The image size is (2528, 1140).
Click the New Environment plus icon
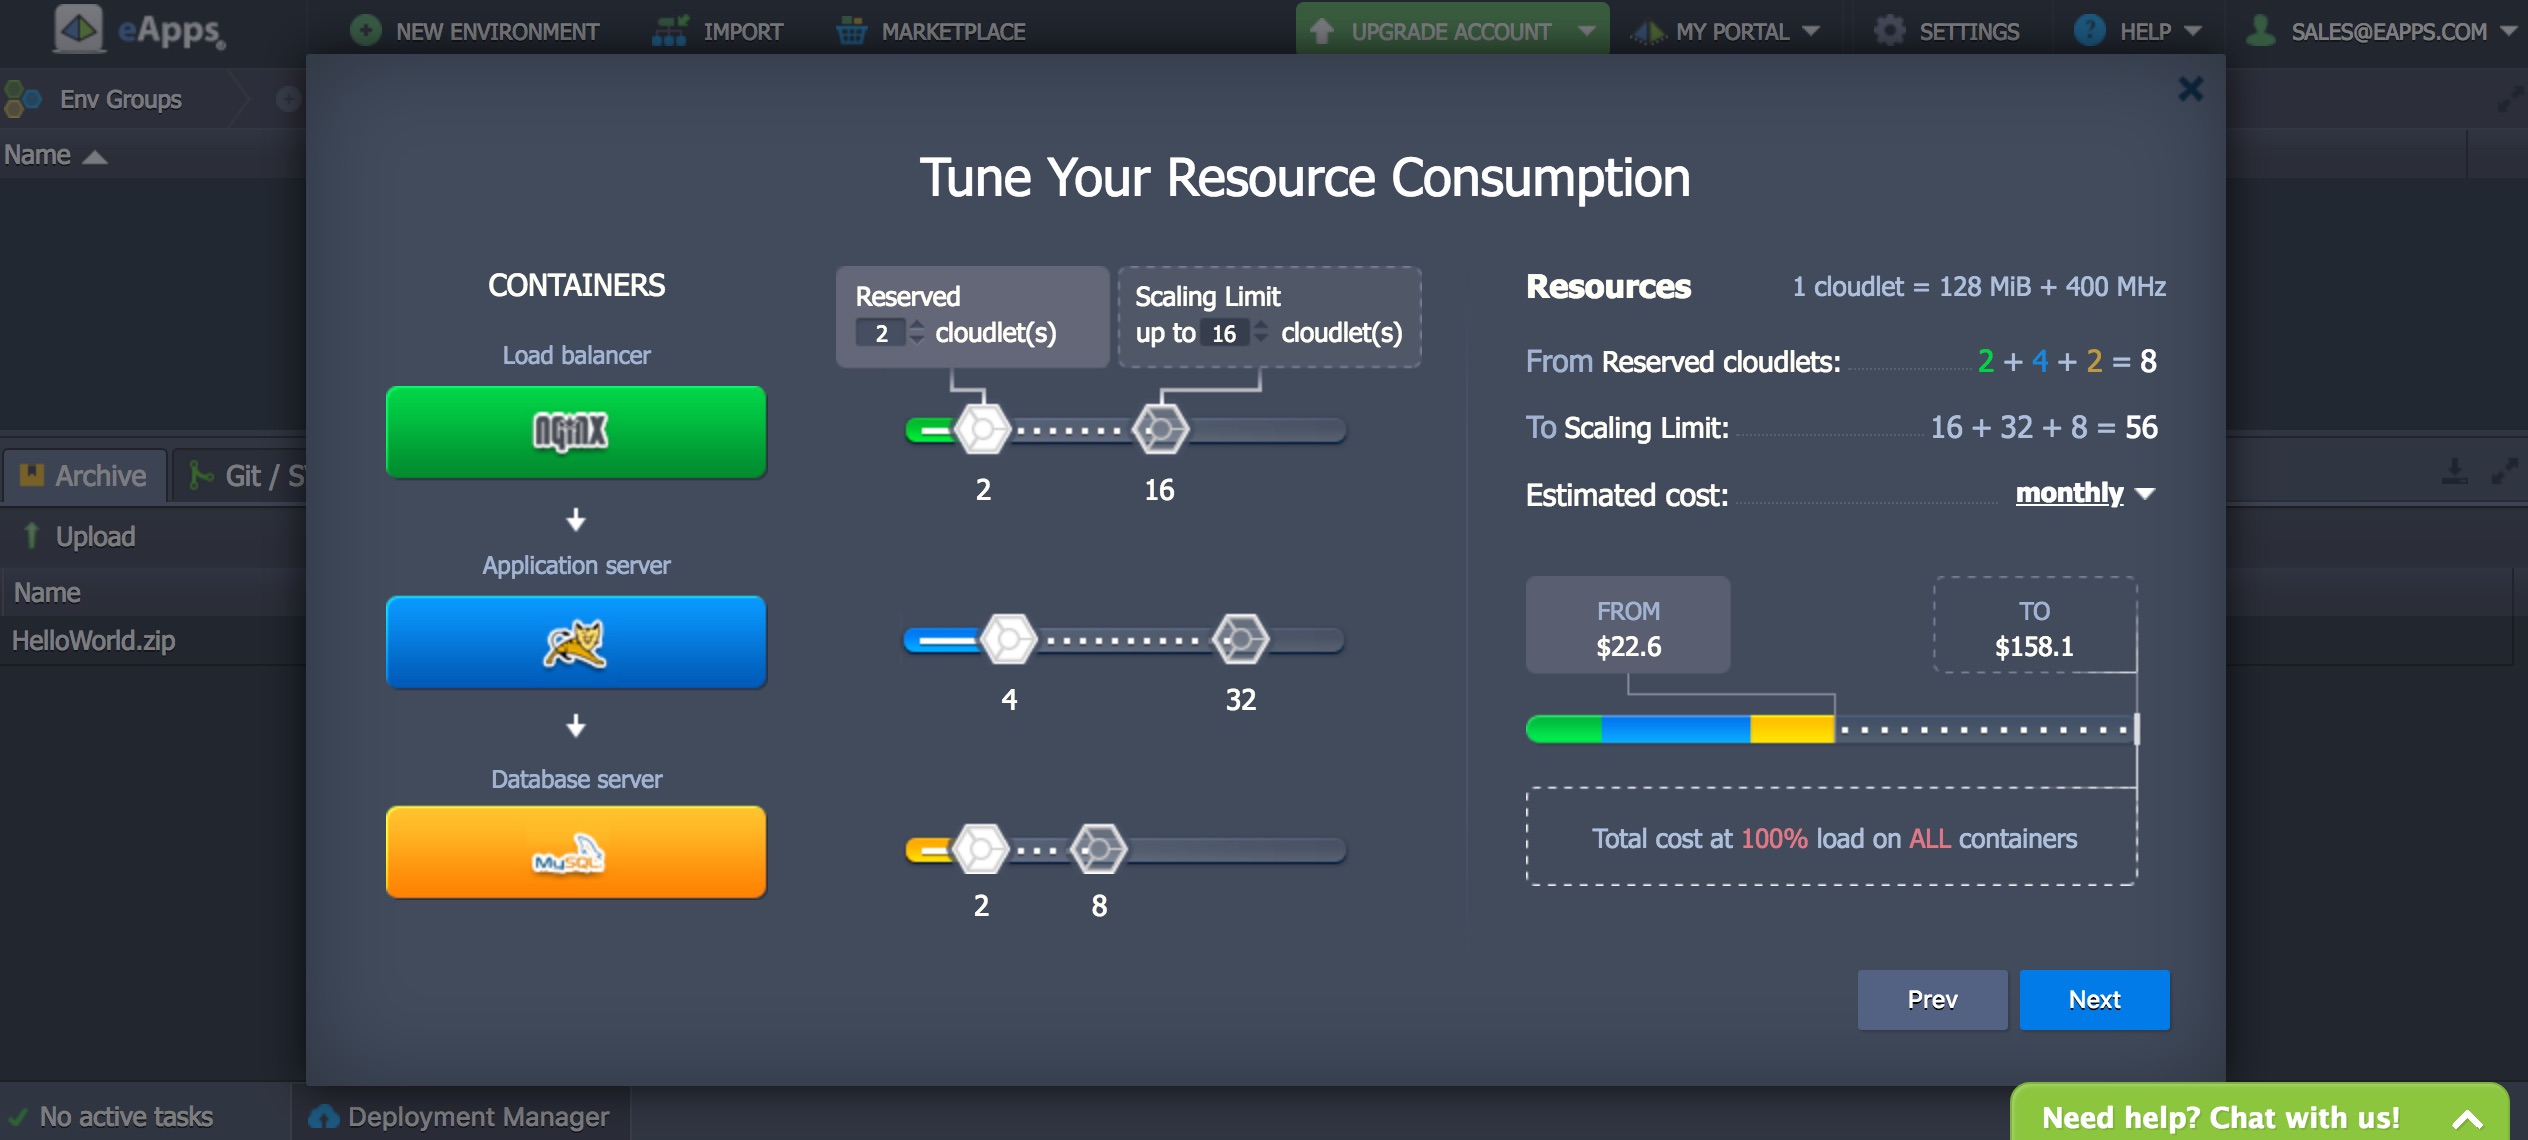366,31
